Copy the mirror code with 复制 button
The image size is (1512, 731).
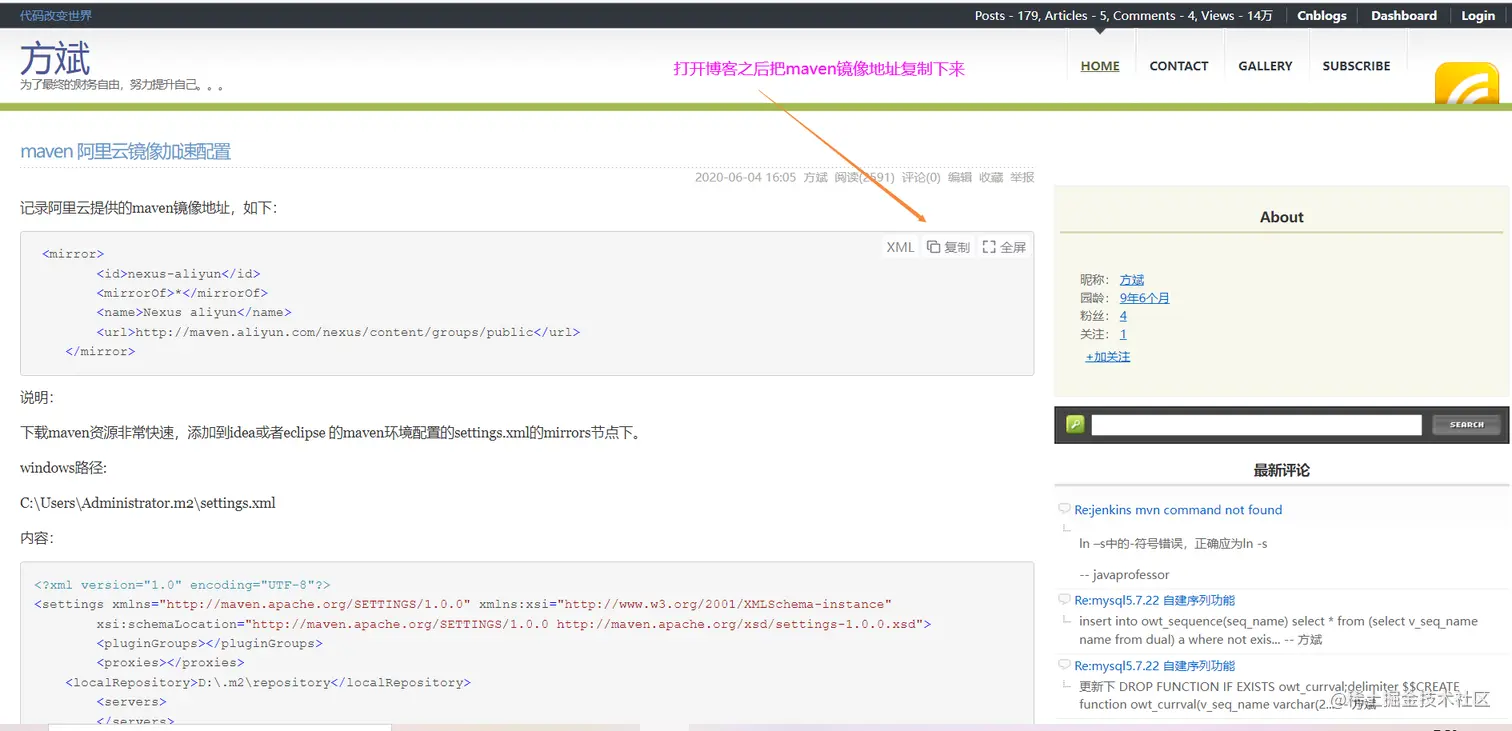coord(948,247)
